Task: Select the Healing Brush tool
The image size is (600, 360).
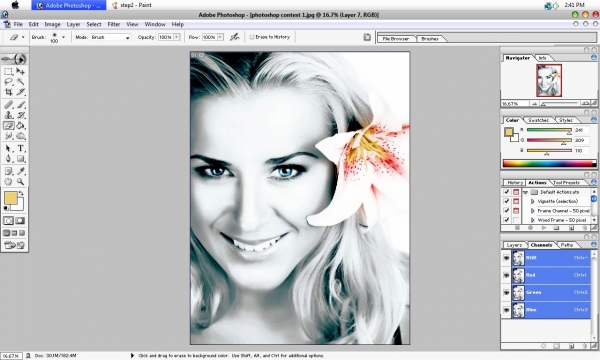Action: pyautogui.click(x=8, y=104)
